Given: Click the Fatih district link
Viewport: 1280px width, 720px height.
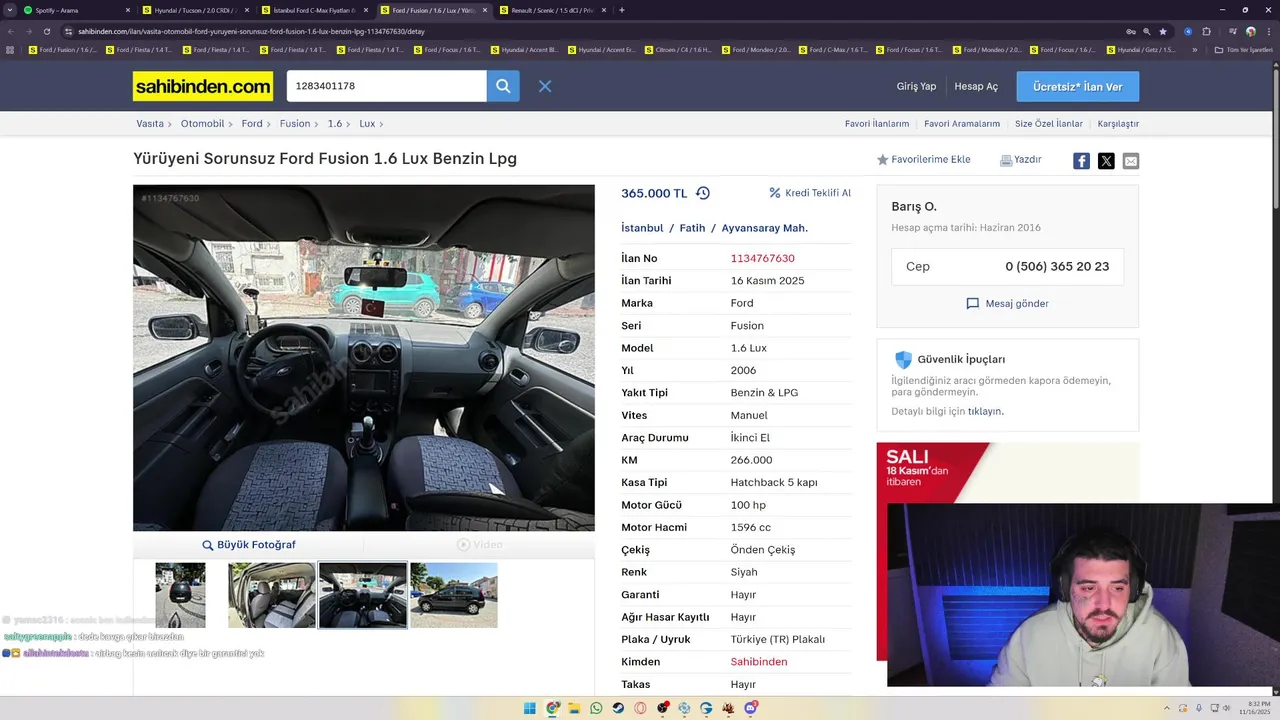Looking at the screenshot, I should [x=692, y=228].
